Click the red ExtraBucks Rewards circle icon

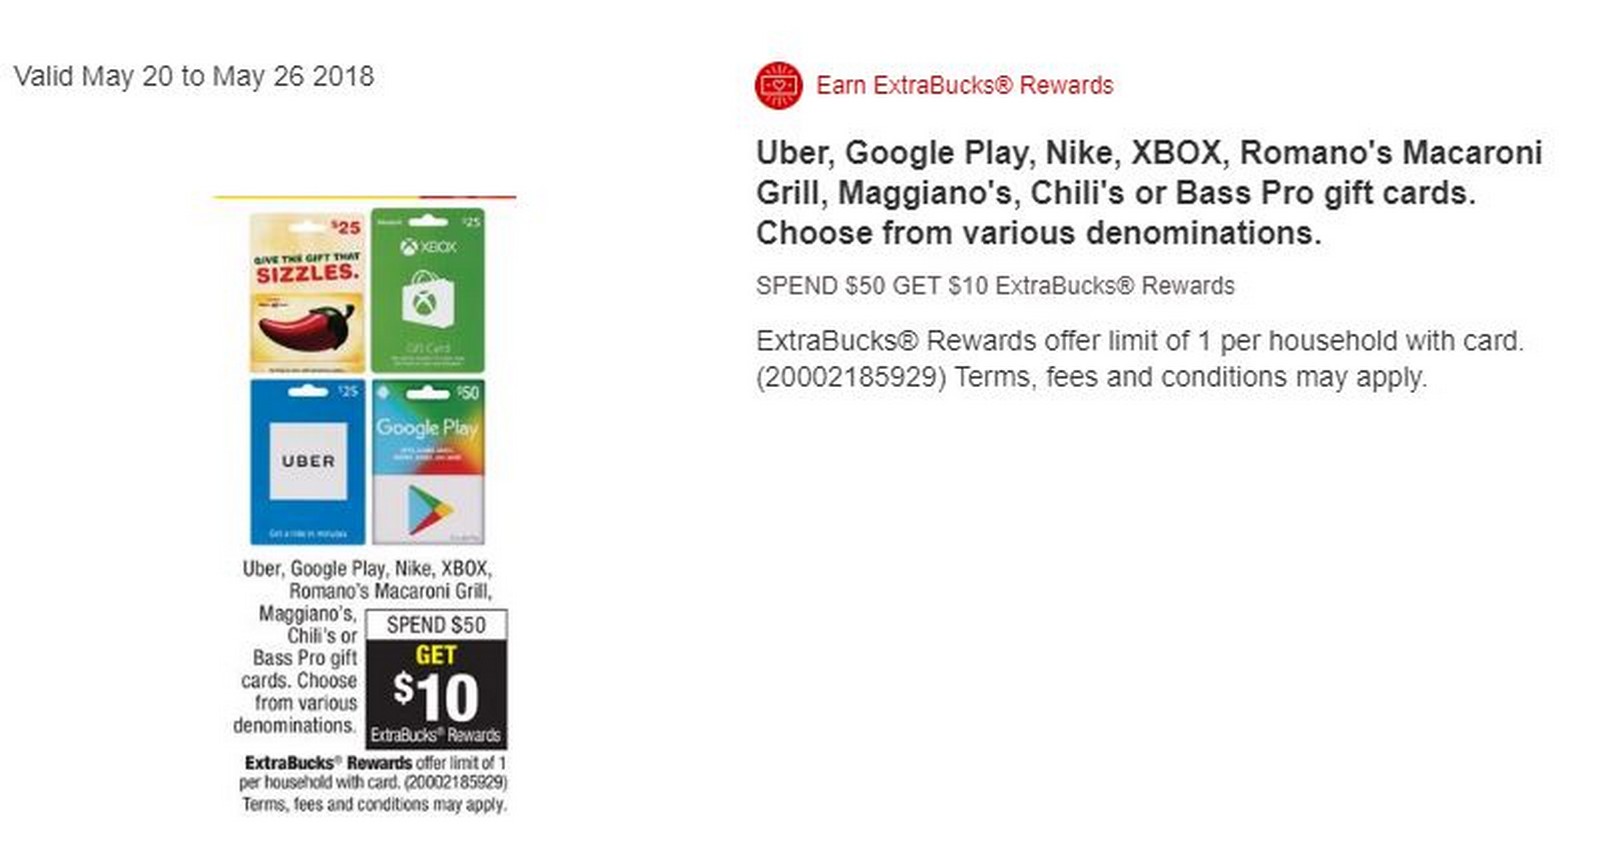[778, 85]
